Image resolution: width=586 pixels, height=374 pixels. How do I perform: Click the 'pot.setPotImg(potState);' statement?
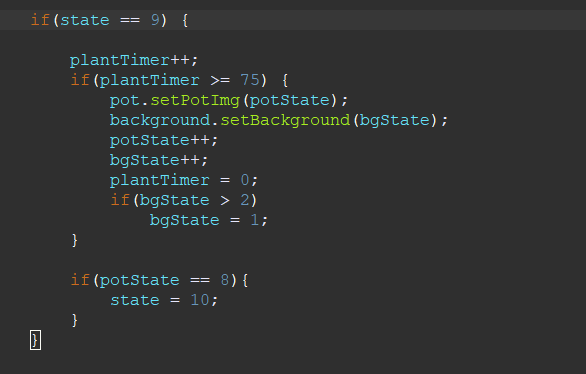pos(229,100)
